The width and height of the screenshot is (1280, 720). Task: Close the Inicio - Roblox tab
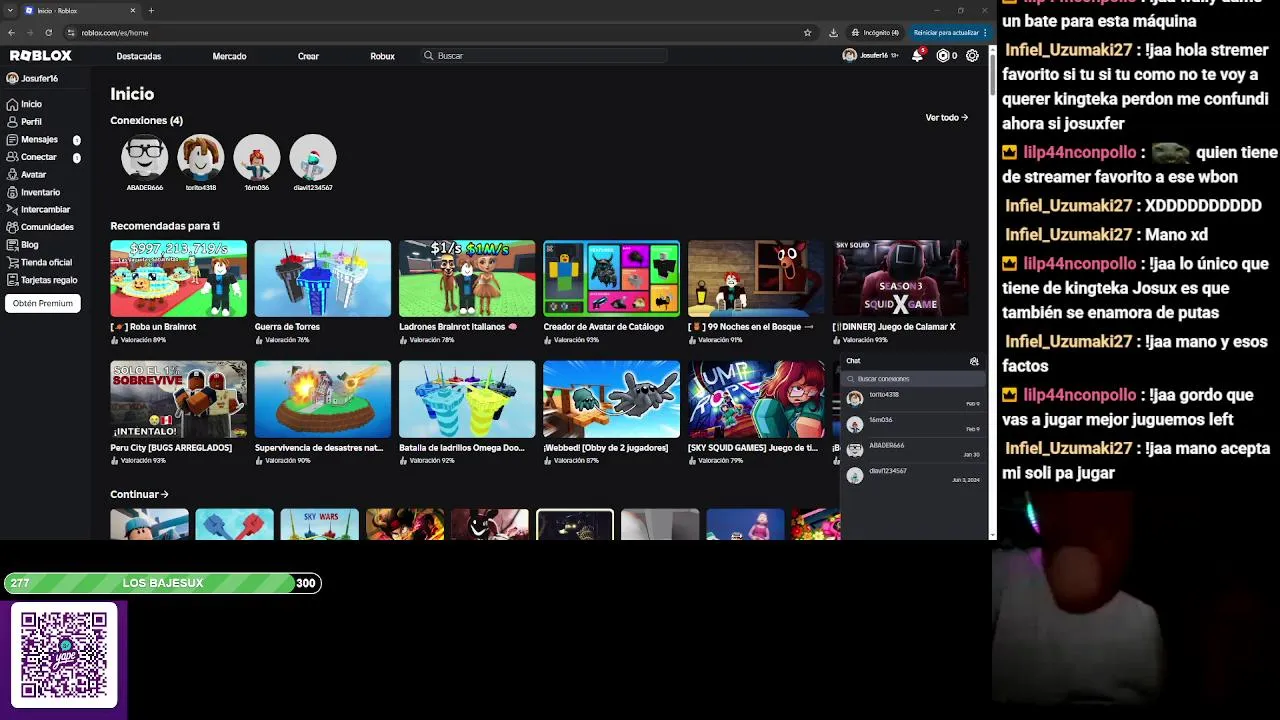(133, 10)
